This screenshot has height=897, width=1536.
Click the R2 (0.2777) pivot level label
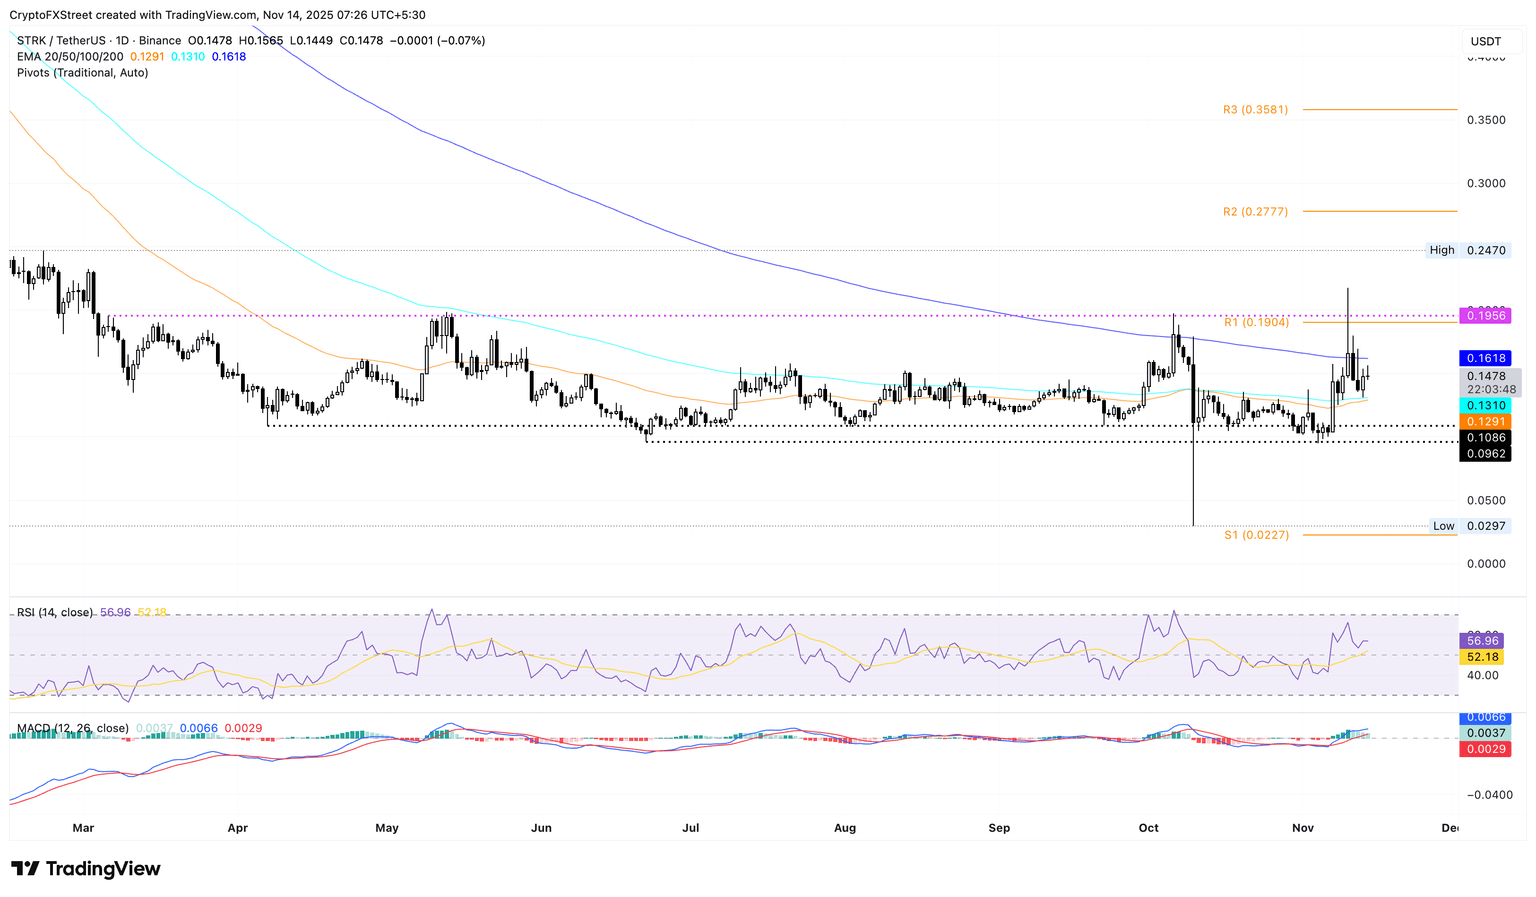[1254, 211]
